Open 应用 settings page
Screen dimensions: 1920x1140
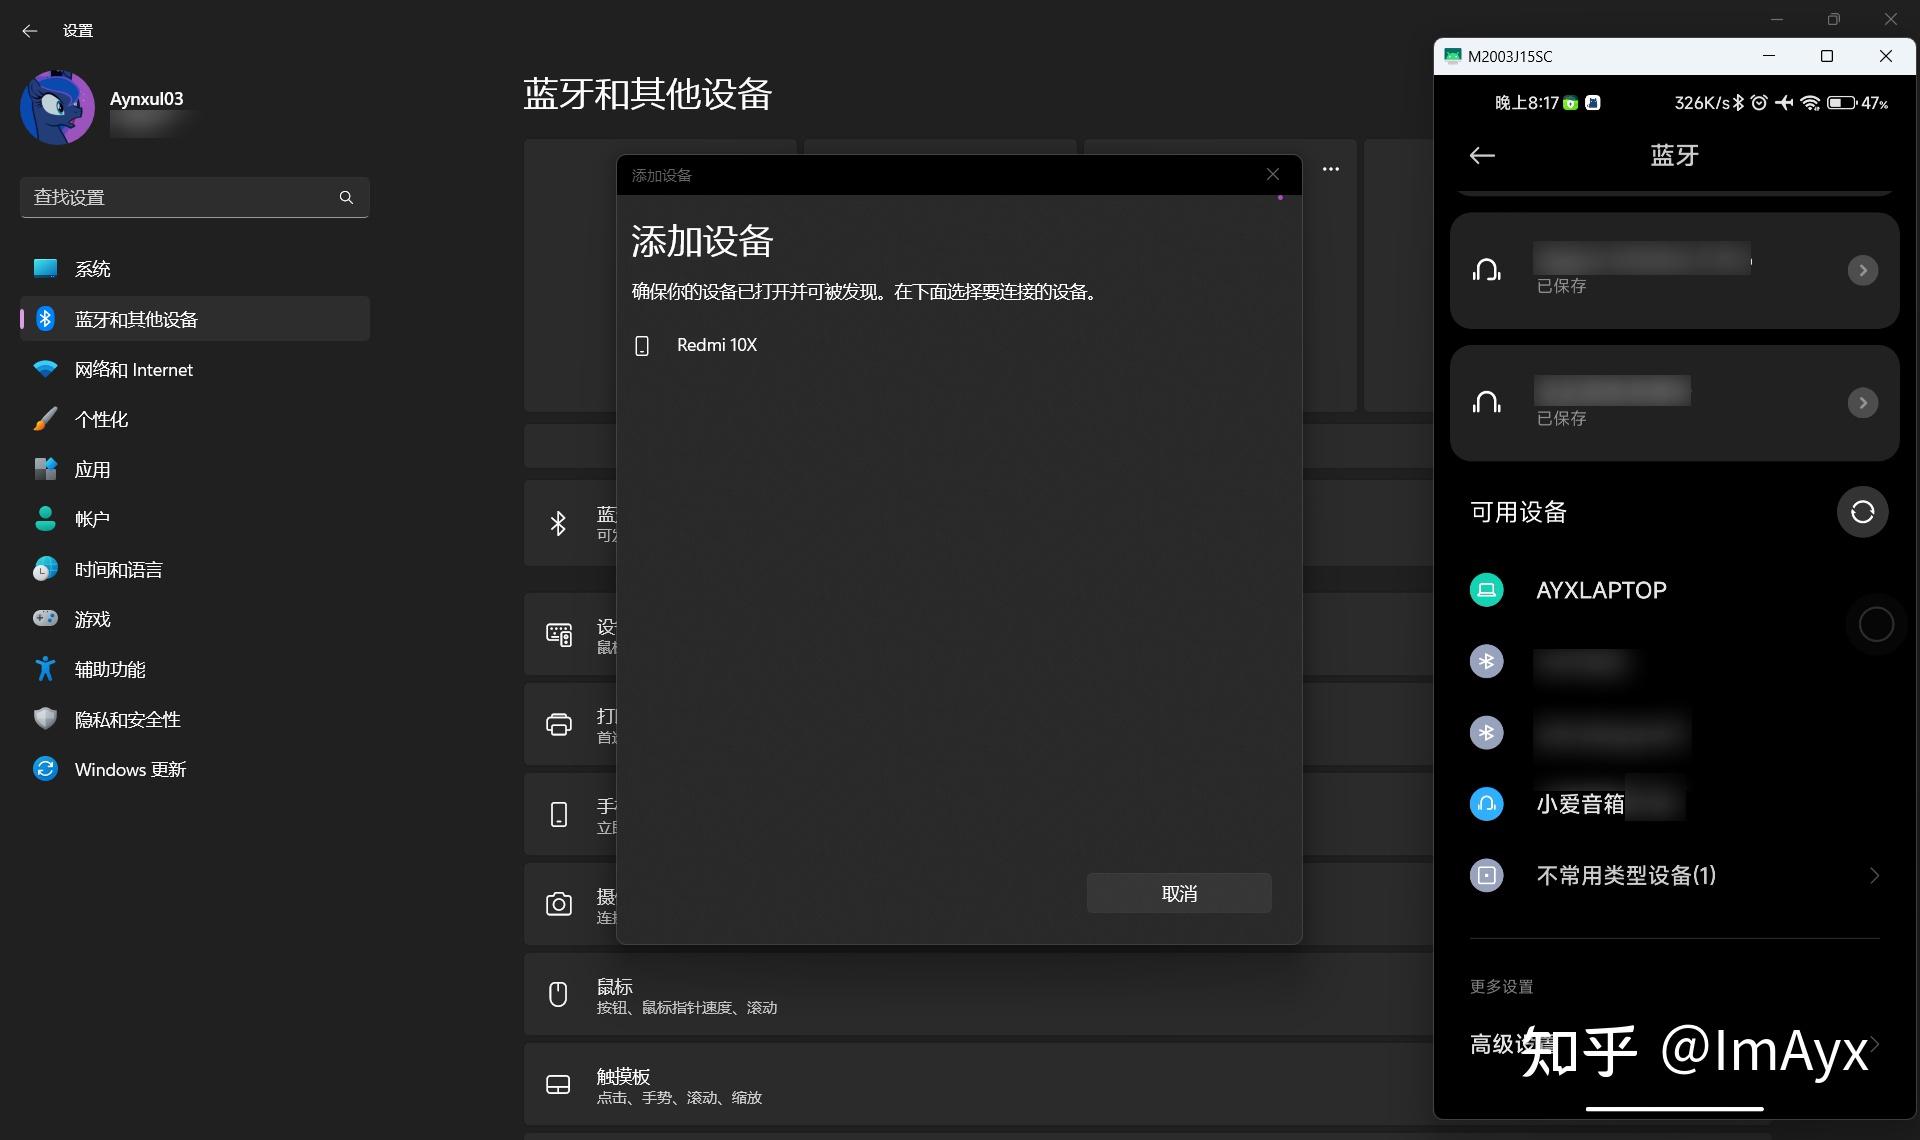pyautogui.click(x=195, y=469)
